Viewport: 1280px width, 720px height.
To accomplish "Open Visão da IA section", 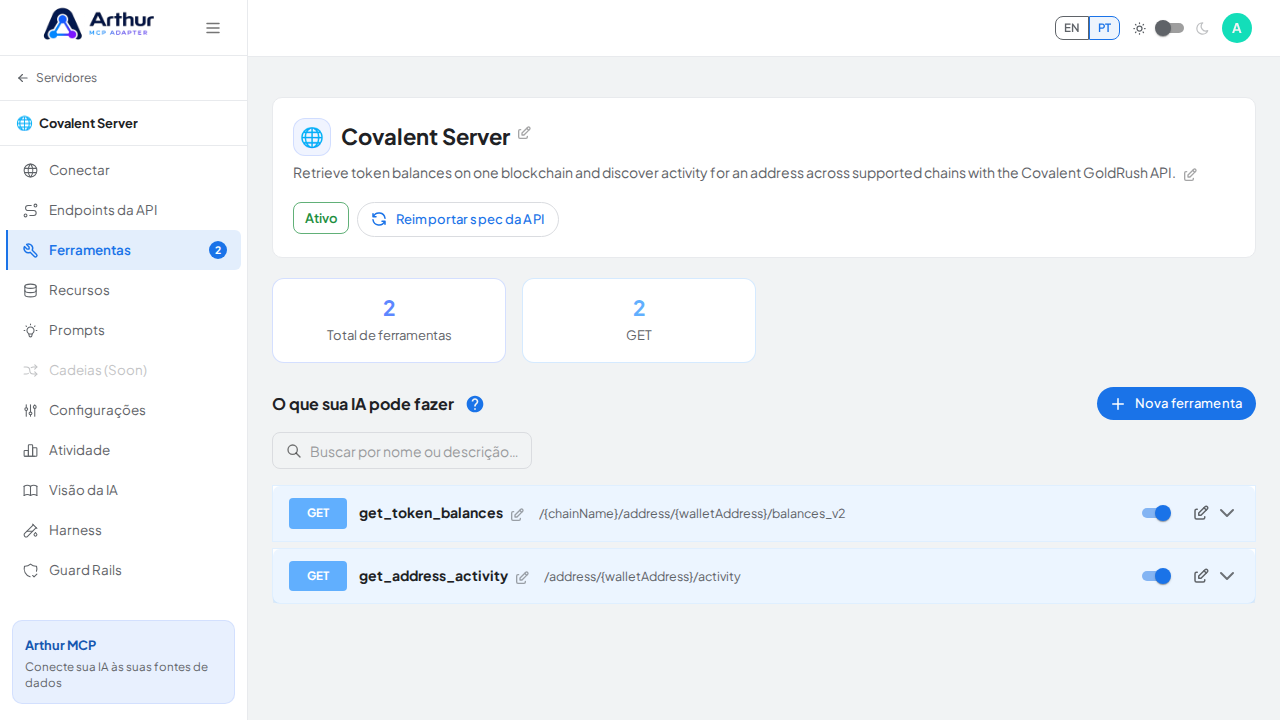I will [123, 490].
